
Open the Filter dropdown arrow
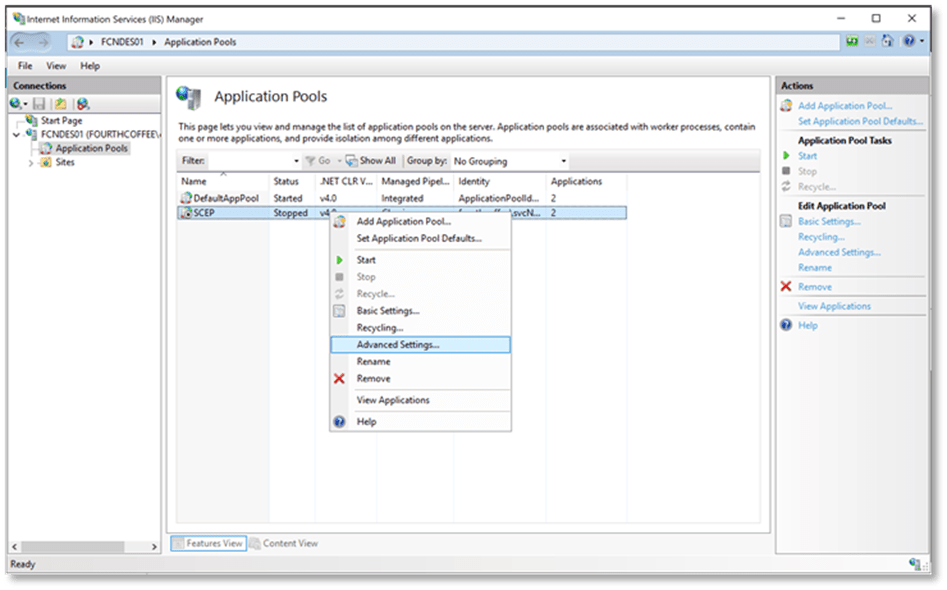[296, 161]
